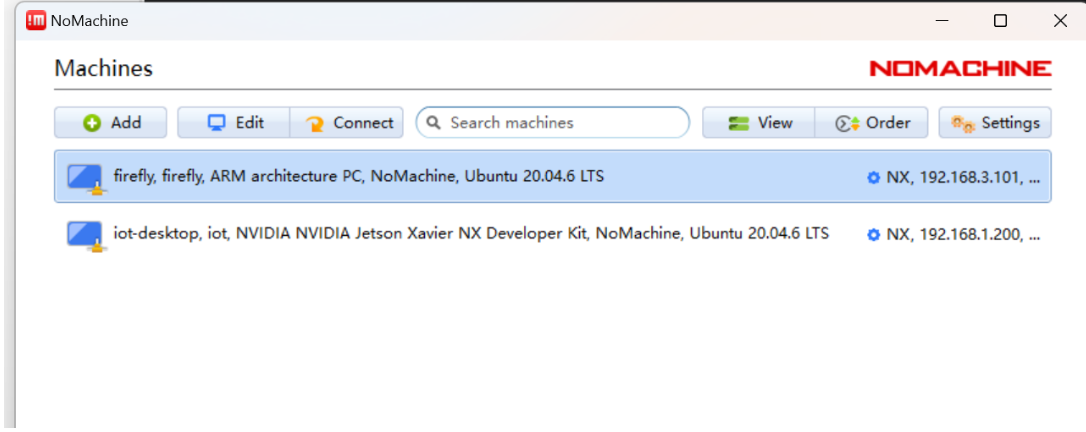The height and width of the screenshot is (432, 1086).
Task: Click the NOMACHINE red logo
Action: (x=960, y=68)
